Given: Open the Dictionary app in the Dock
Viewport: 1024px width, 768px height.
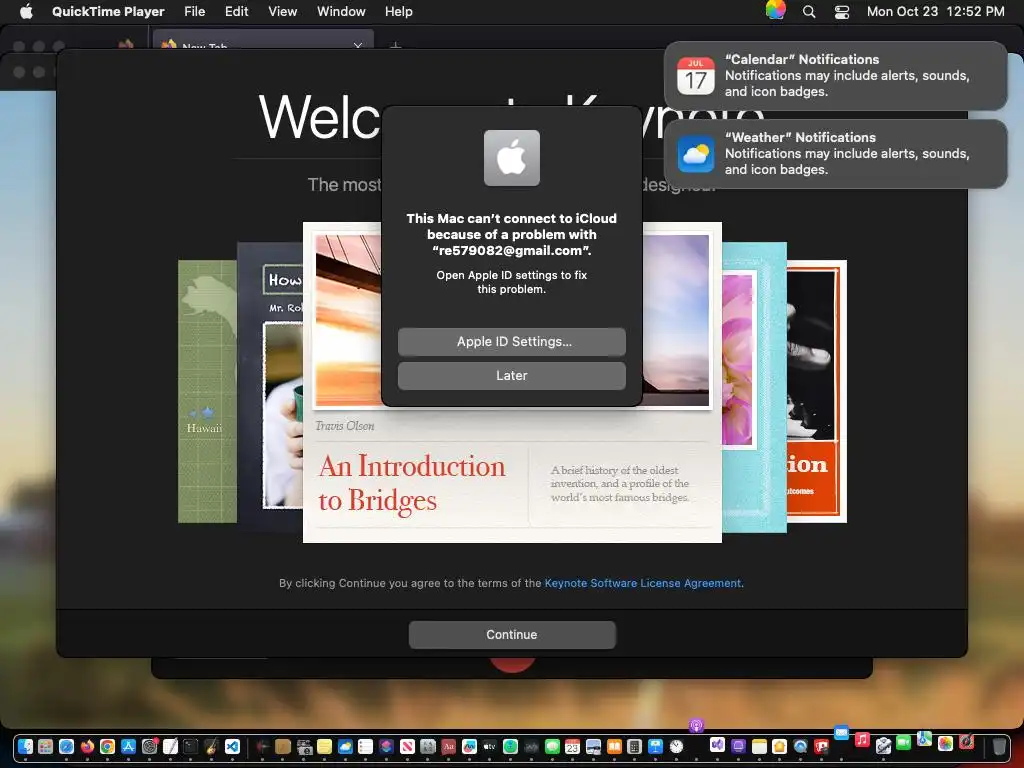Looking at the screenshot, I should coord(449,746).
